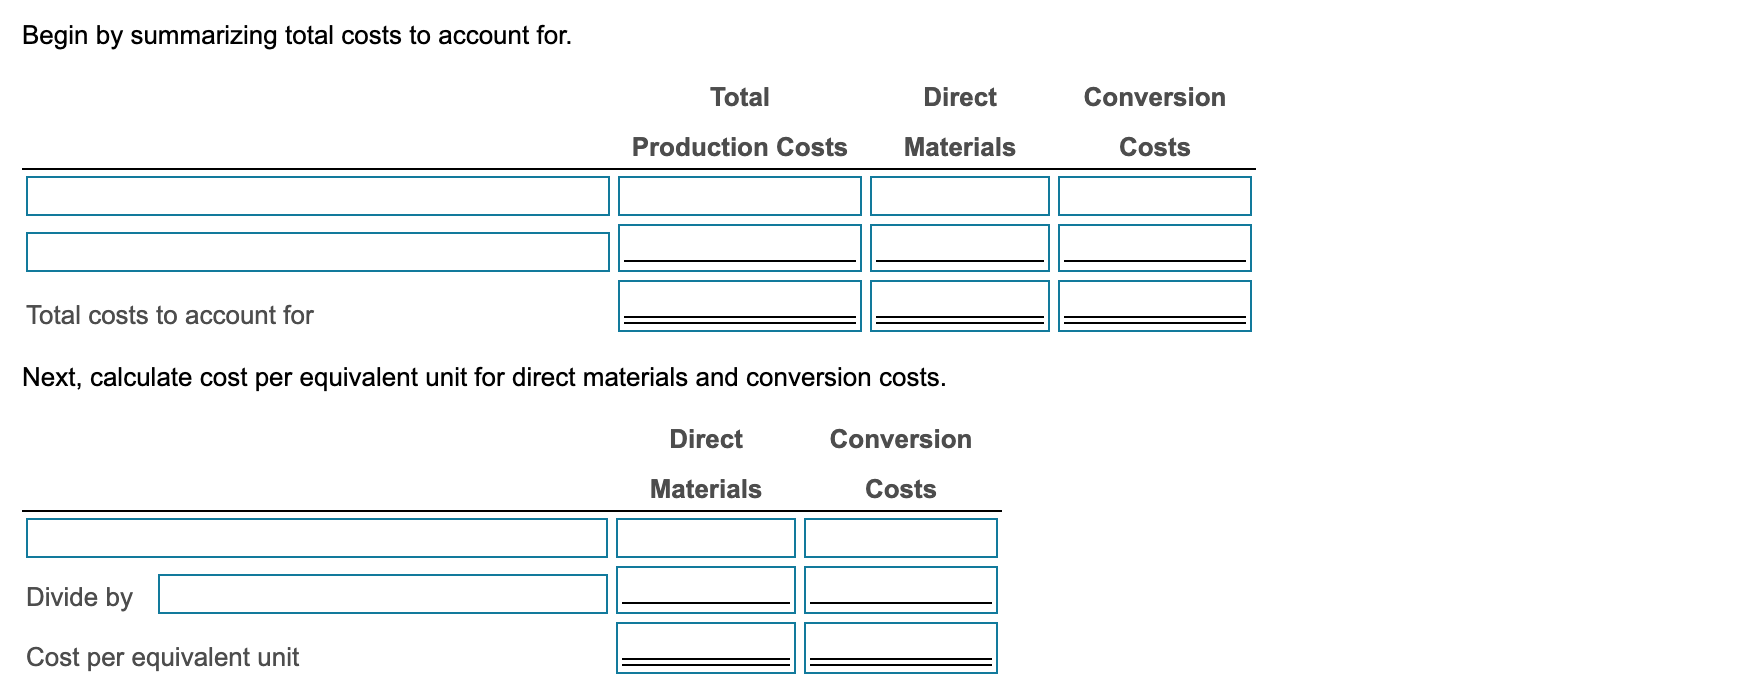
Task: Click Conversion Costs box in Divide by row
Action: tap(899, 591)
